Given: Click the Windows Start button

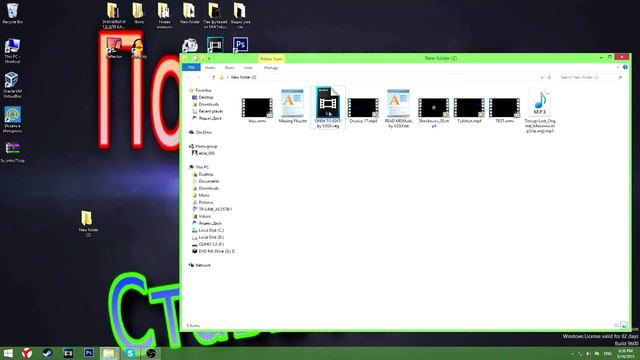Looking at the screenshot, I should [x=8, y=353].
